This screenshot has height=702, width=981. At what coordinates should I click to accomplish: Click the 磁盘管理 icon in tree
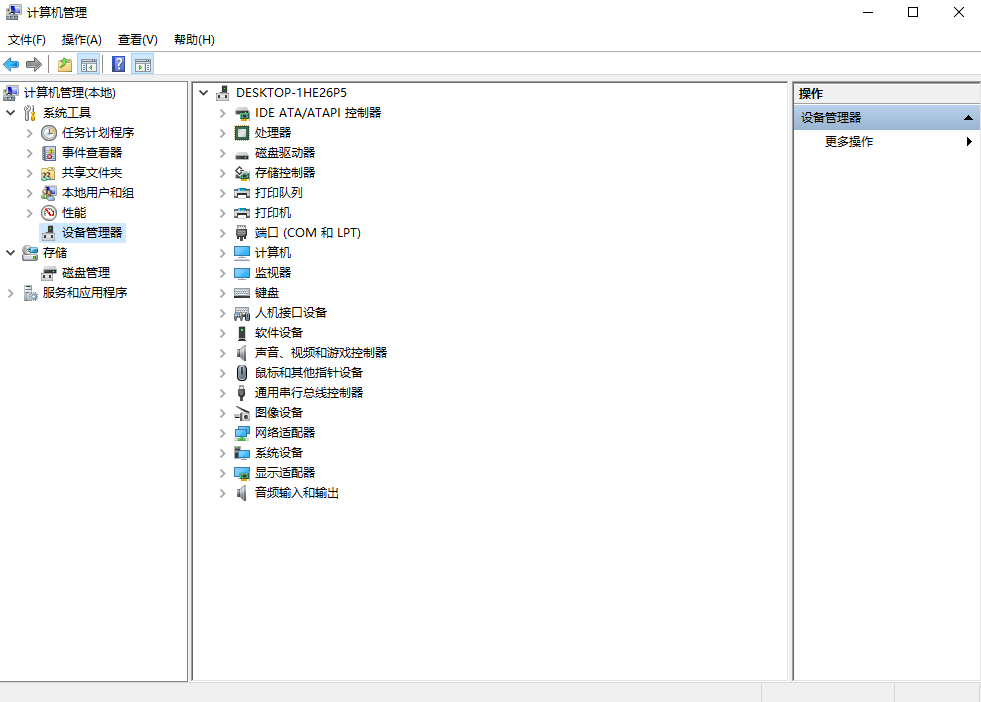tap(49, 273)
